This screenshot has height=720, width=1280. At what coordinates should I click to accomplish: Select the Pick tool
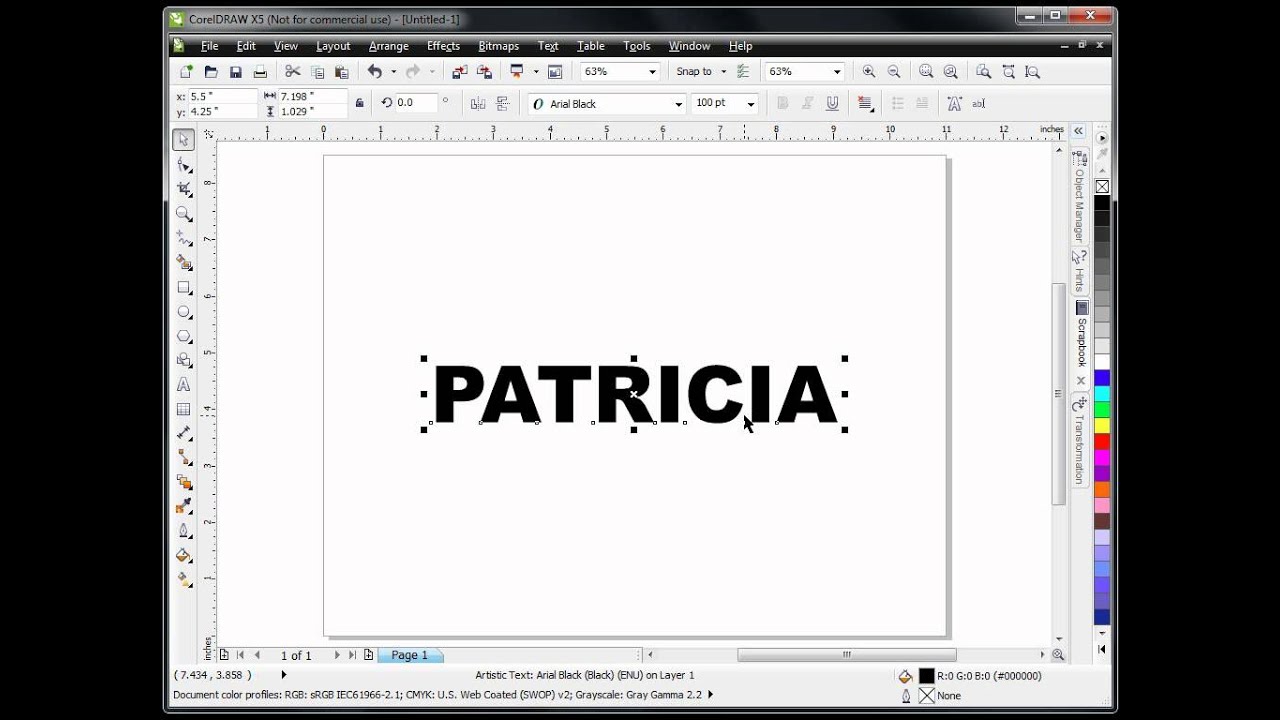pos(184,140)
